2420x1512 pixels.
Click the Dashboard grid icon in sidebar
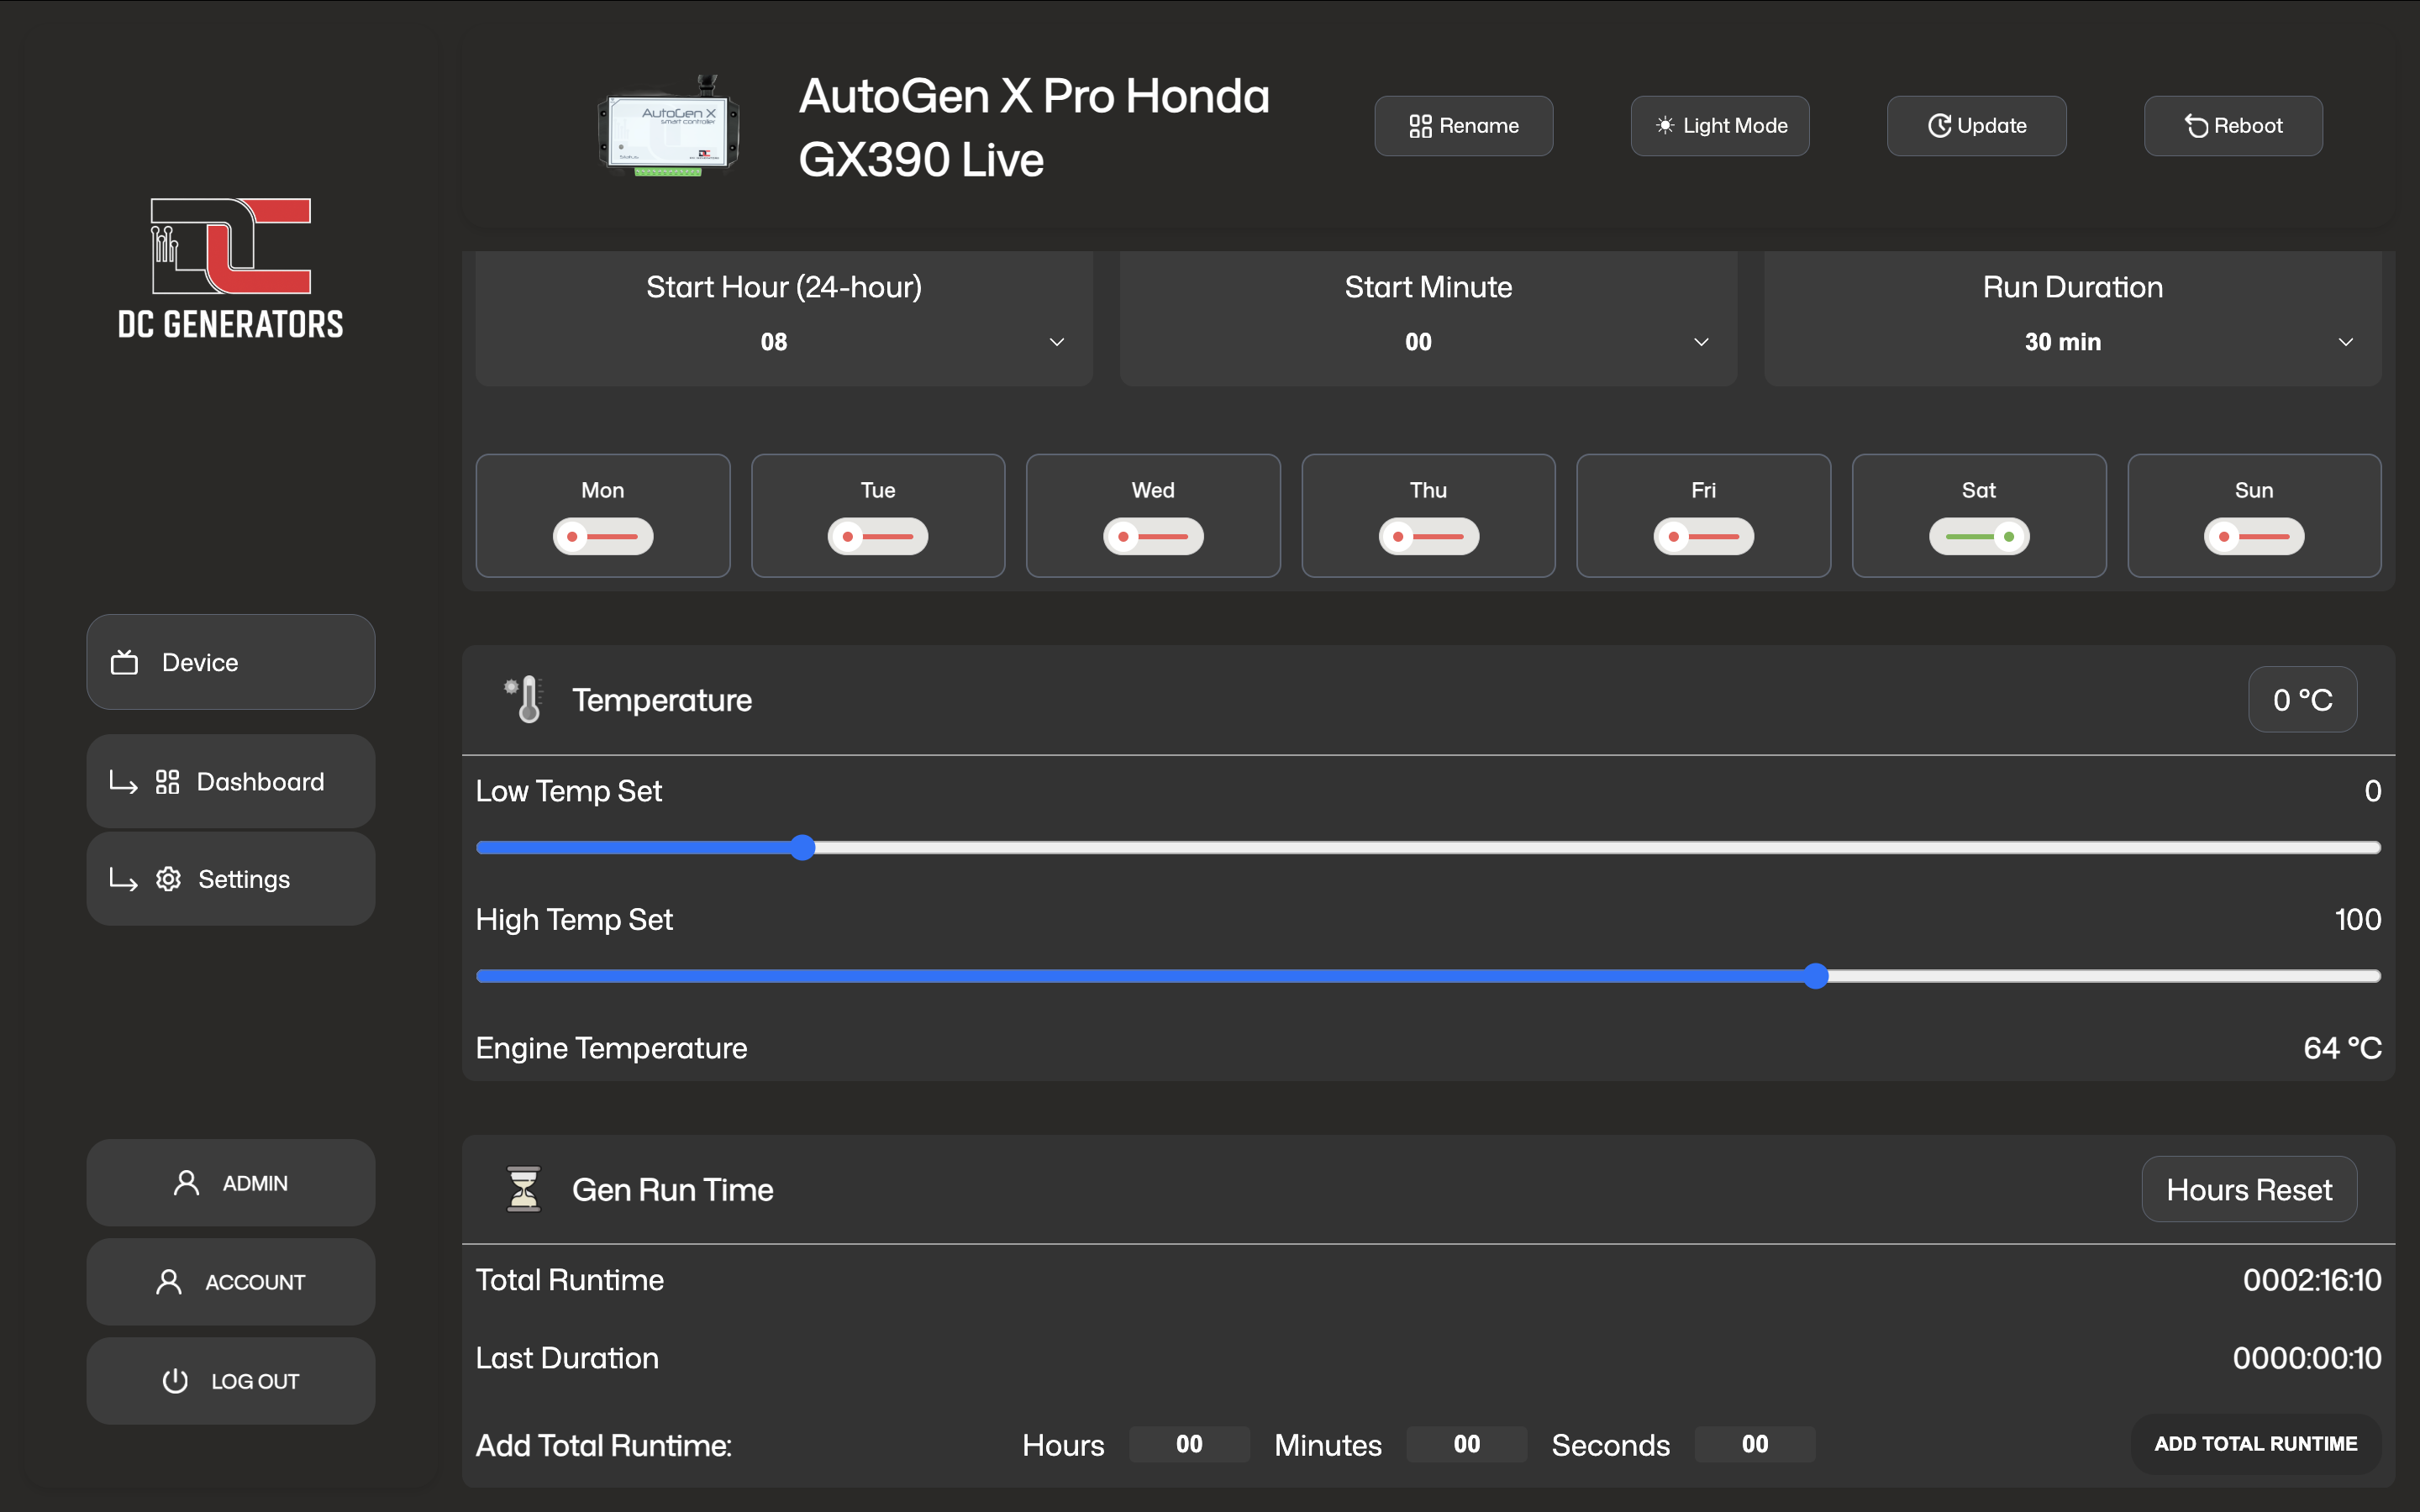(167, 782)
